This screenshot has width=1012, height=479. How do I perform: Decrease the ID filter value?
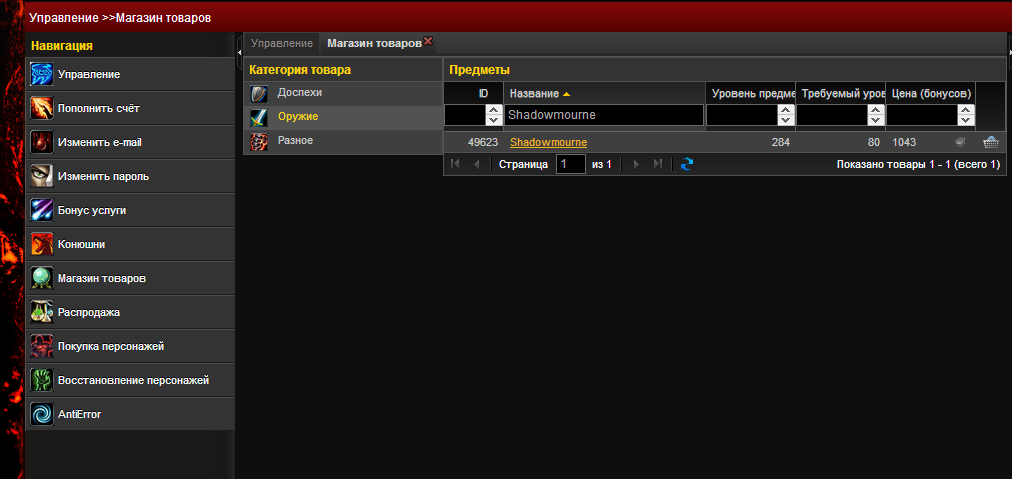(494, 121)
